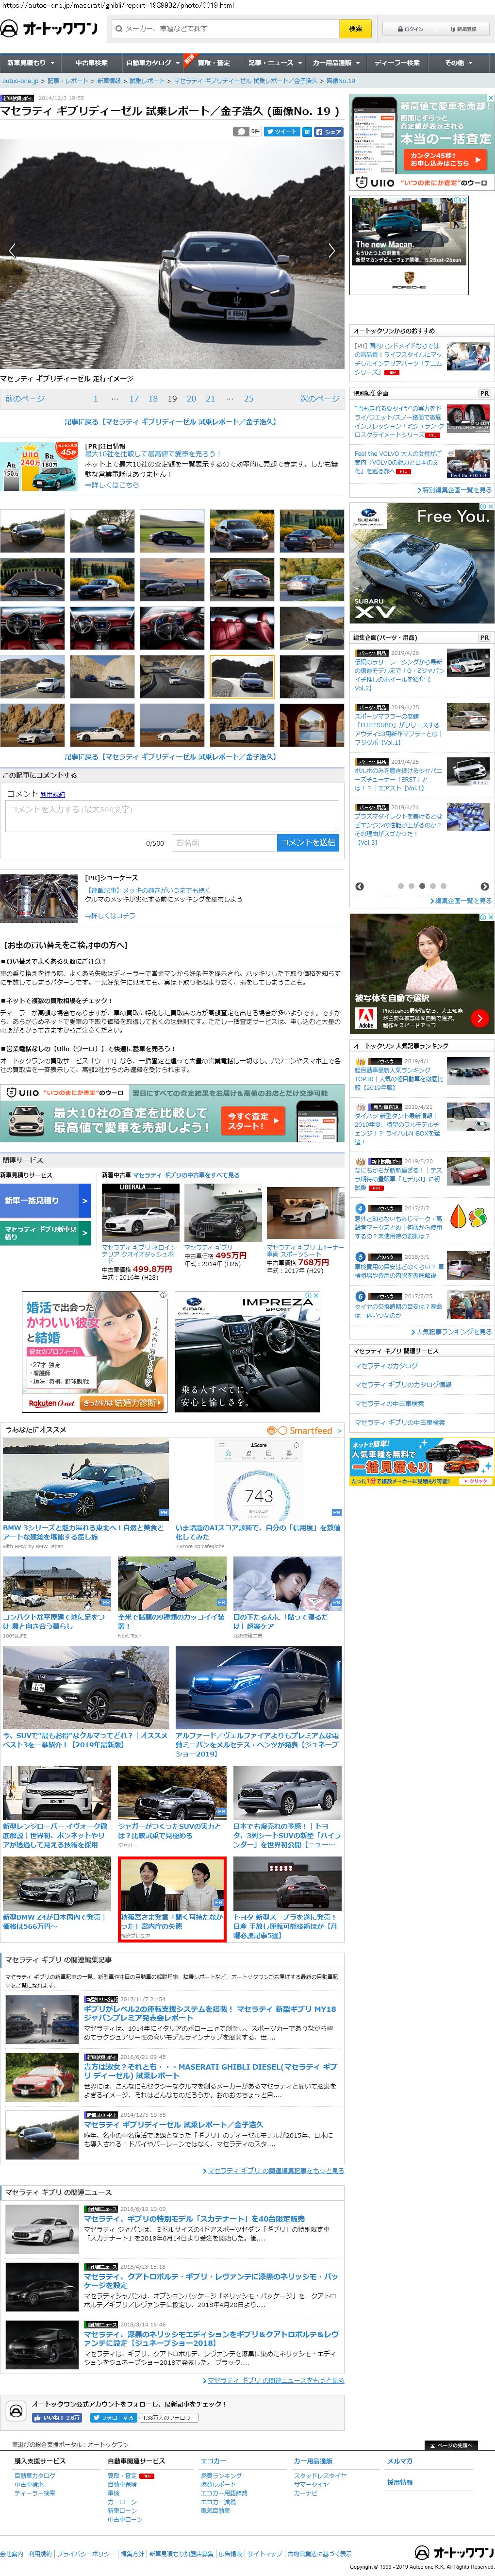Click マセラティのカタログ sidebar link
This screenshot has height=2576, width=495.
pos(386,1365)
